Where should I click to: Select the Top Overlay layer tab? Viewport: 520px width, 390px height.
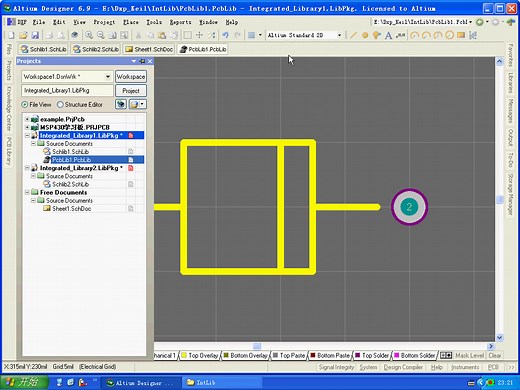[x=200, y=355]
